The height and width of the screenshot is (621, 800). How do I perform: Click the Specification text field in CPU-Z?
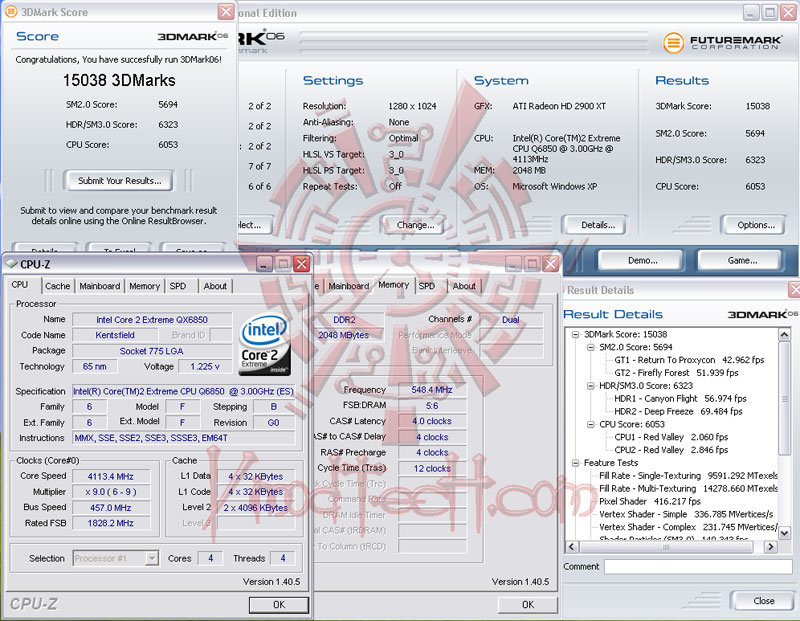point(183,391)
